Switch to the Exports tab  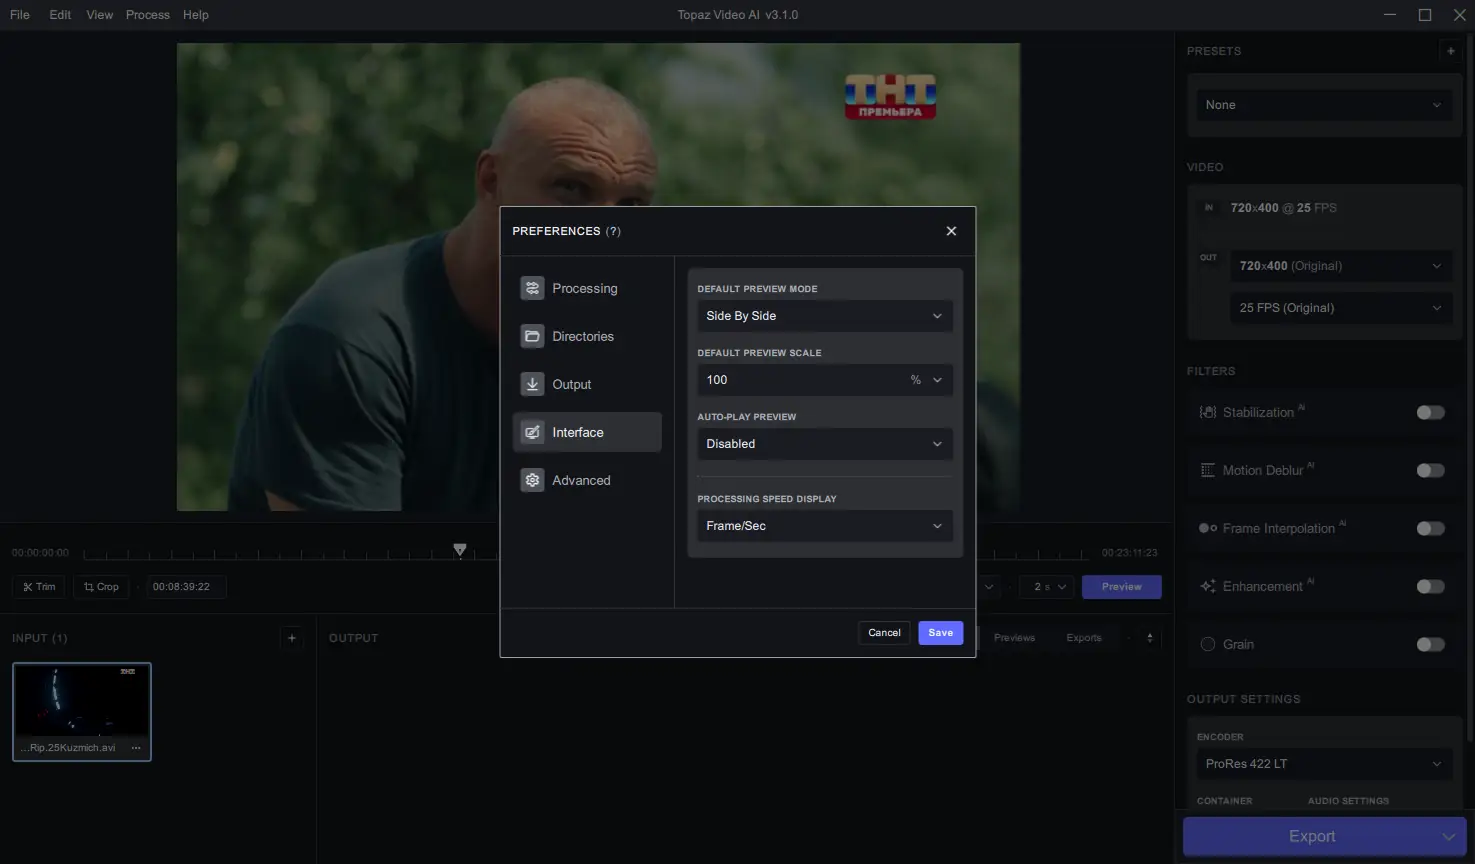pyautogui.click(x=1084, y=638)
